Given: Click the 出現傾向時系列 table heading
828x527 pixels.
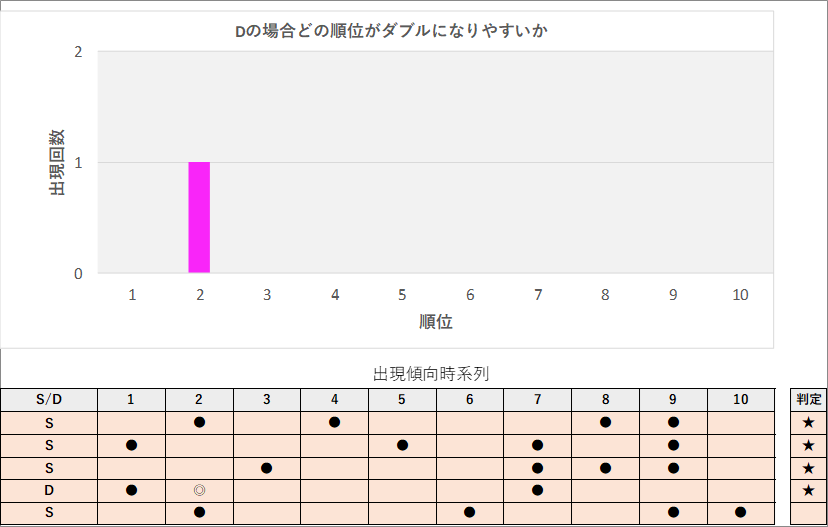Looking at the screenshot, I should click(x=430, y=374).
